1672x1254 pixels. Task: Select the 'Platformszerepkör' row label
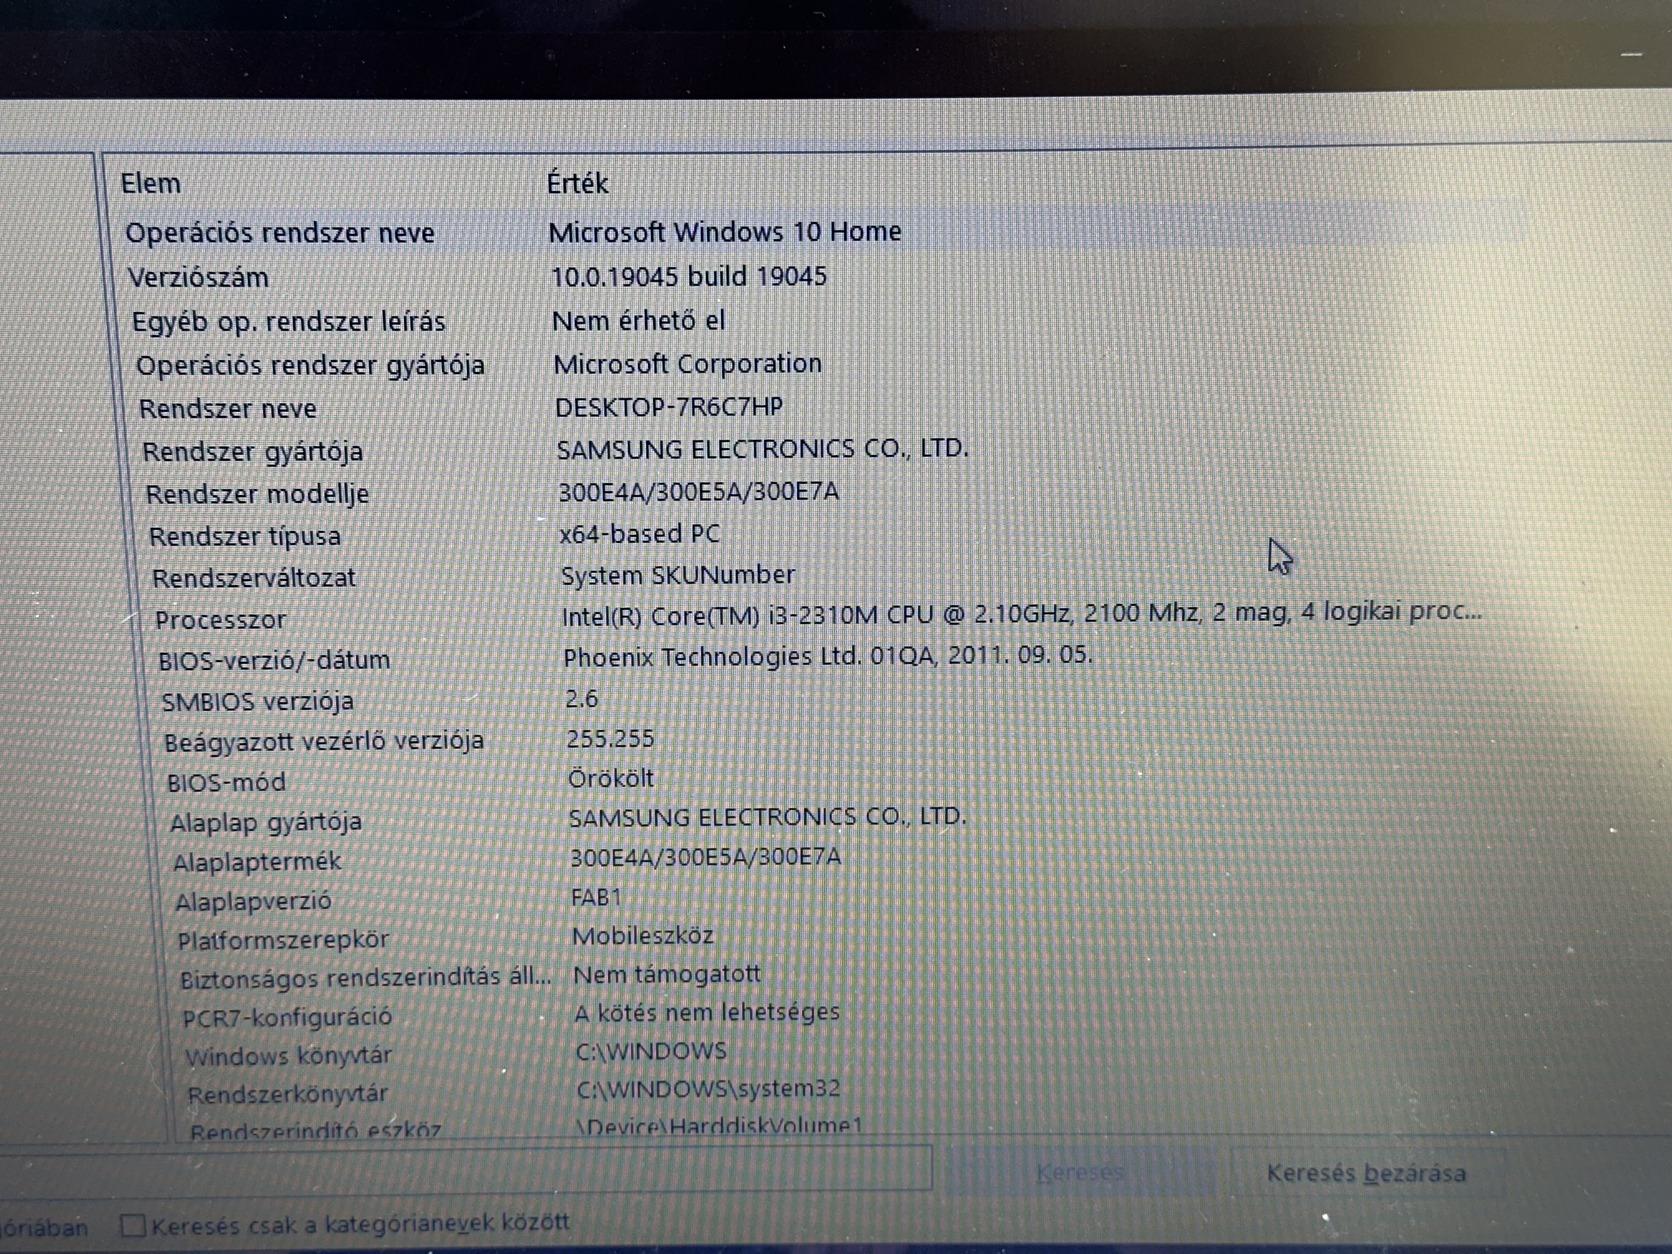pyautogui.click(x=283, y=941)
